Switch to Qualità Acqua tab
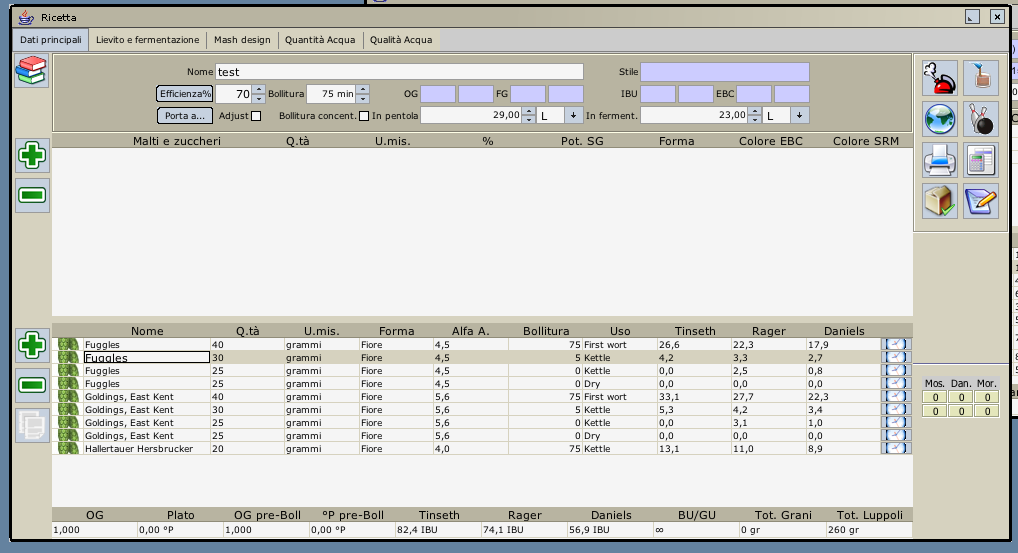The image size is (1018, 553). click(x=401, y=40)
